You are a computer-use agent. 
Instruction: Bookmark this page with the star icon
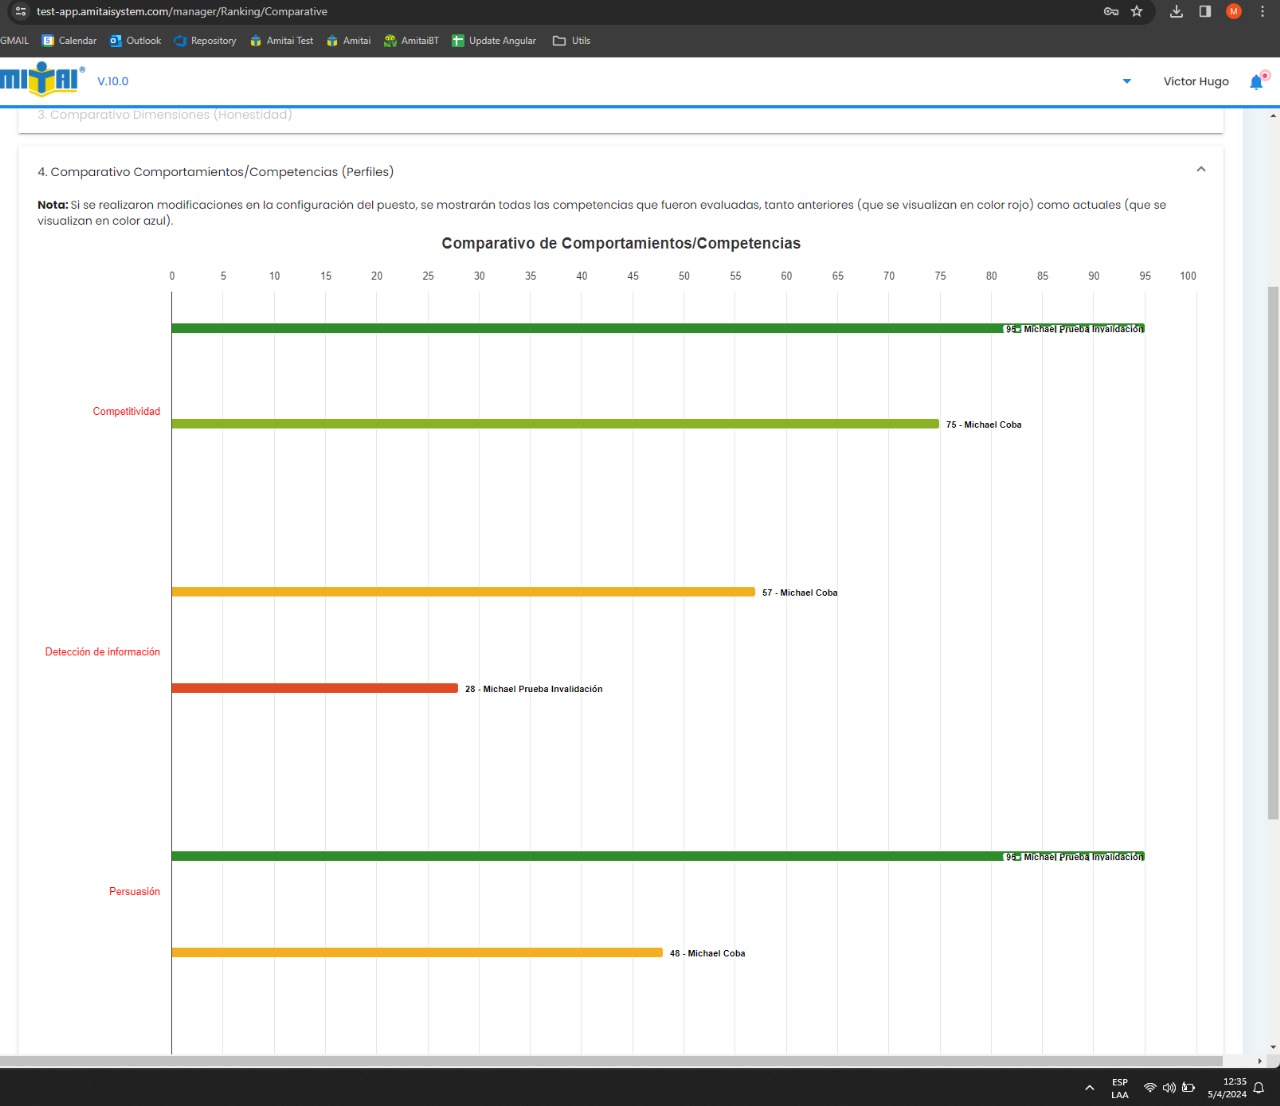(x=1137, y=12)
